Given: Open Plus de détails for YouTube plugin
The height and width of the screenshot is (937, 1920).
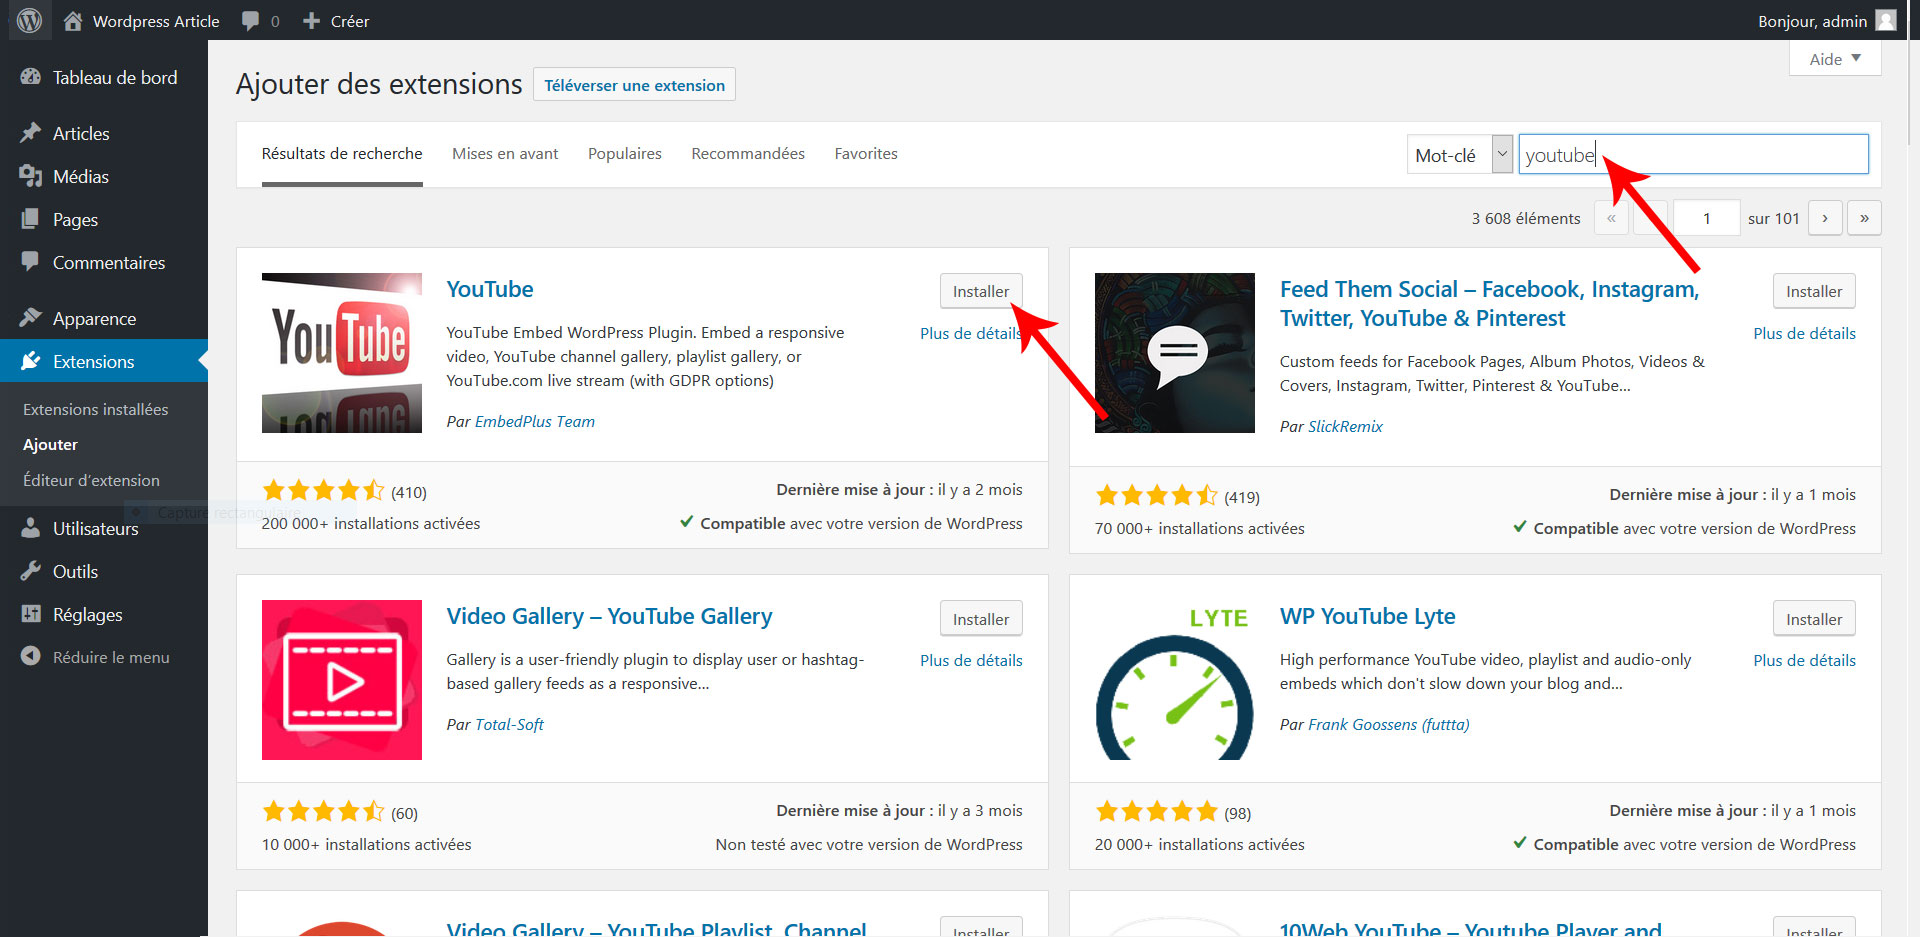Looking at the screenshot, I should click(x=971, y=333).
